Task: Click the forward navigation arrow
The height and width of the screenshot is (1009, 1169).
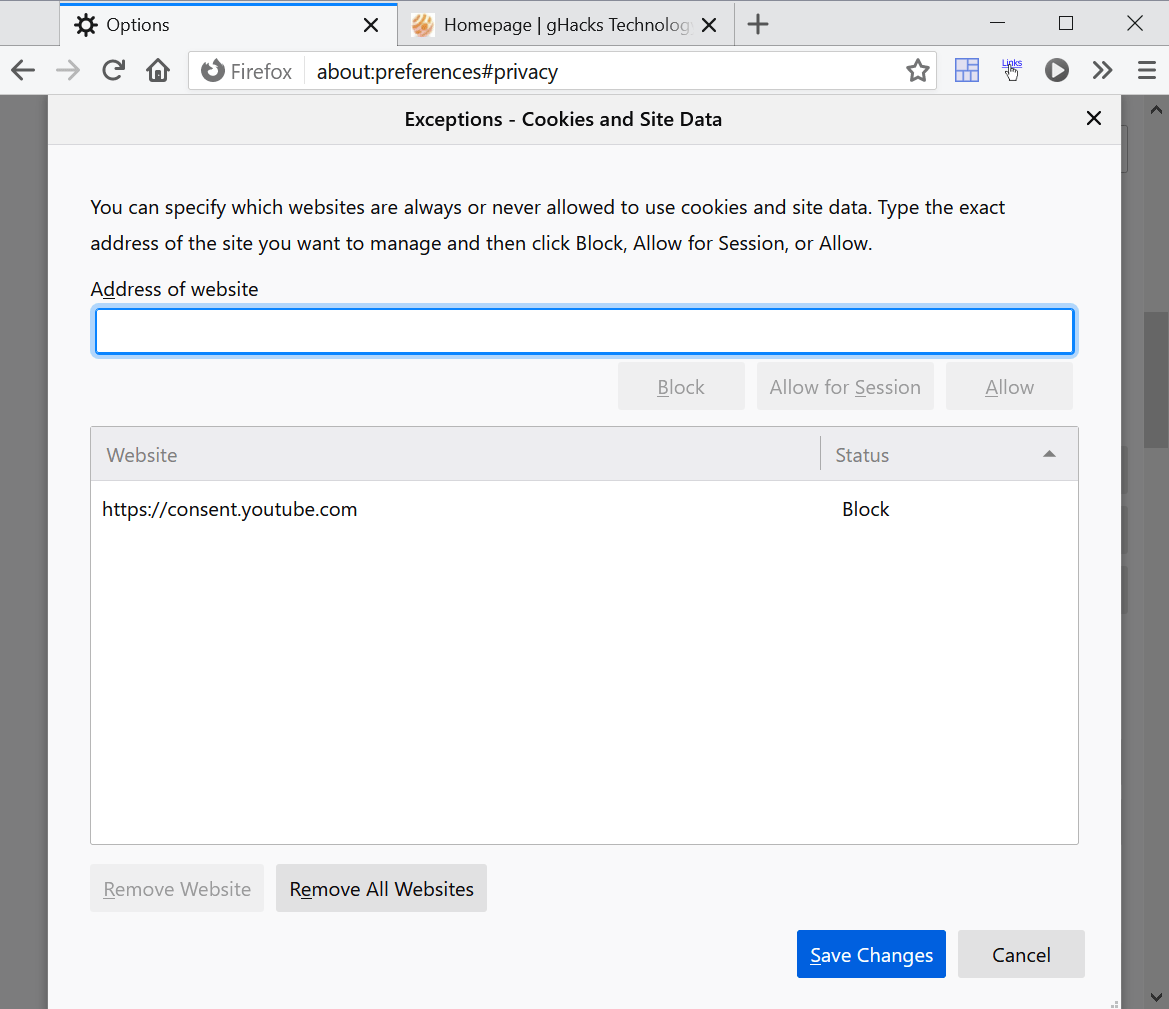Action: coord(67,70)
